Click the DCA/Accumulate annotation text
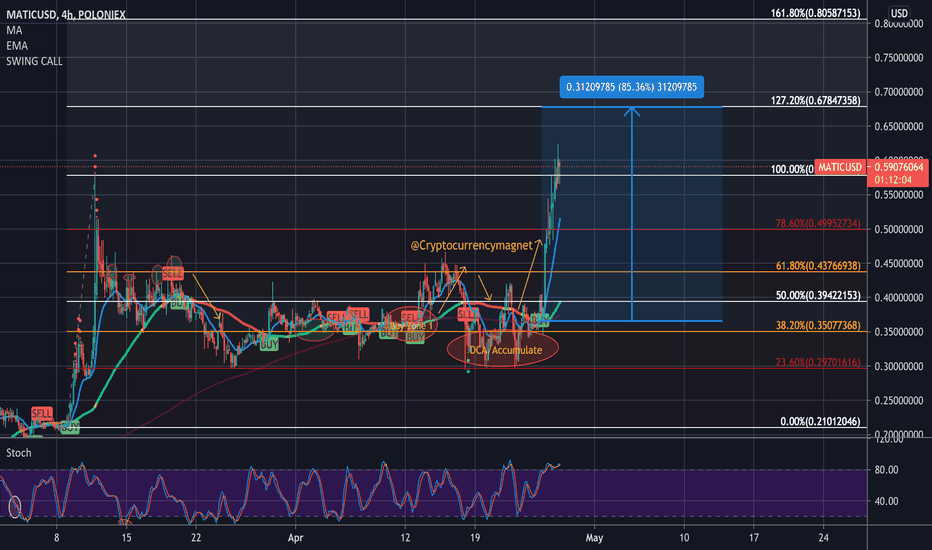The image size is (932, 550). (x=505, y=350)
